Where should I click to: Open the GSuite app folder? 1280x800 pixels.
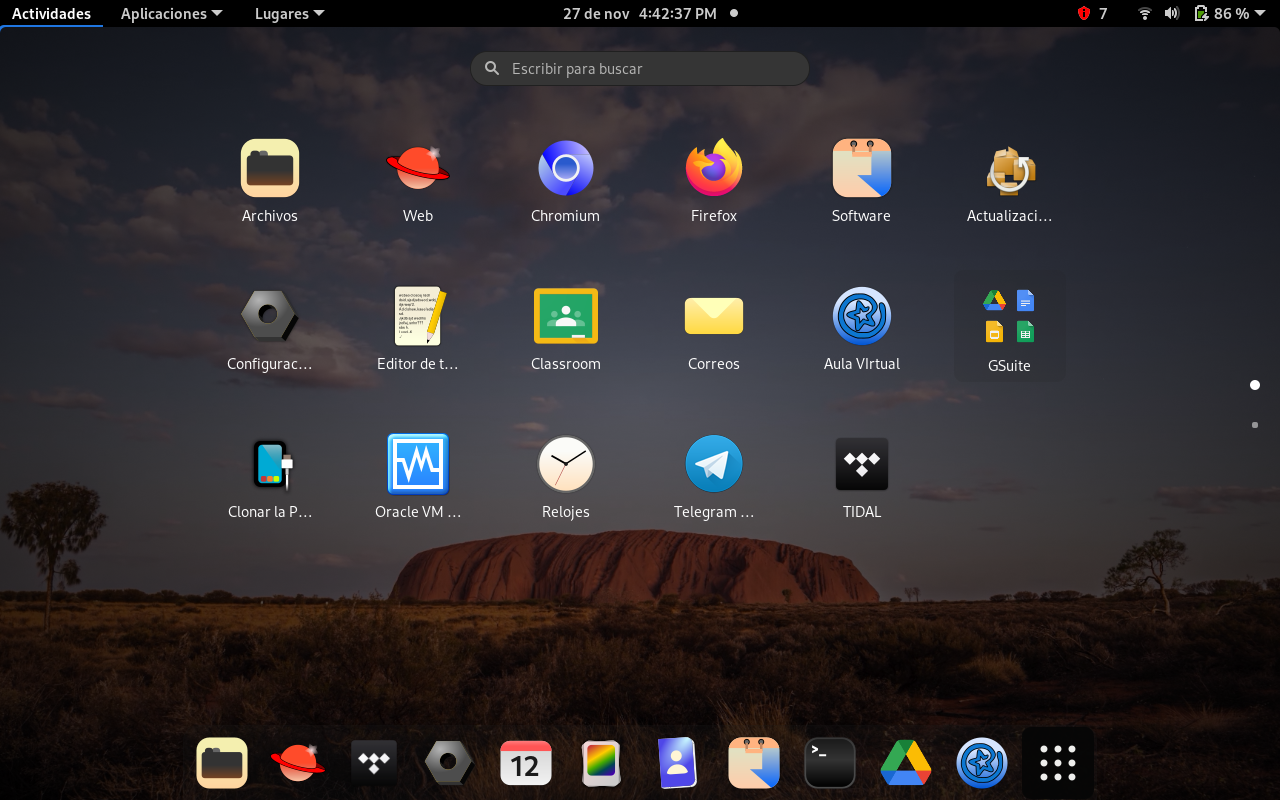[1010, 326]
